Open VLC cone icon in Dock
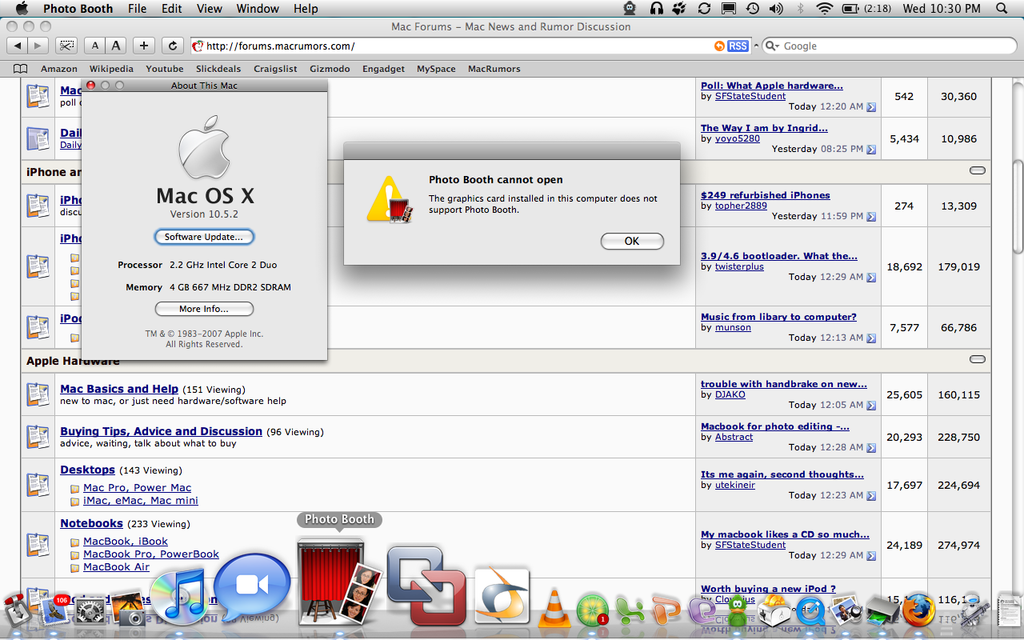Image resolution: width=1024 pixels, height=640 pixels. [x=554, y=609]
